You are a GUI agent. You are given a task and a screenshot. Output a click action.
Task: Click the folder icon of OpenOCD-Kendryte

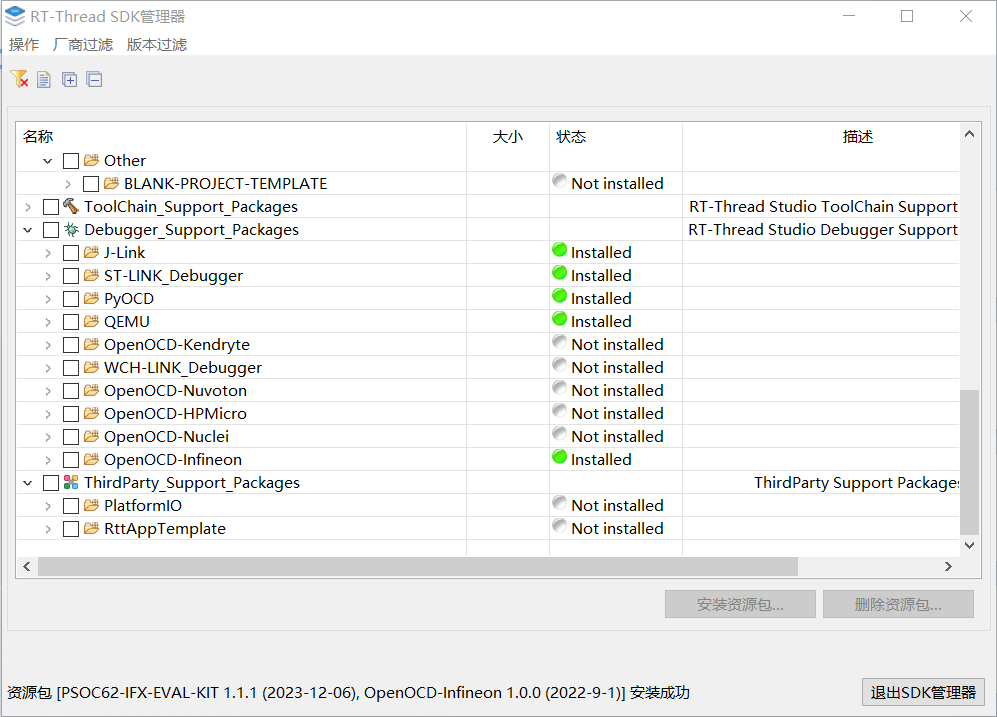pos(92,344)
